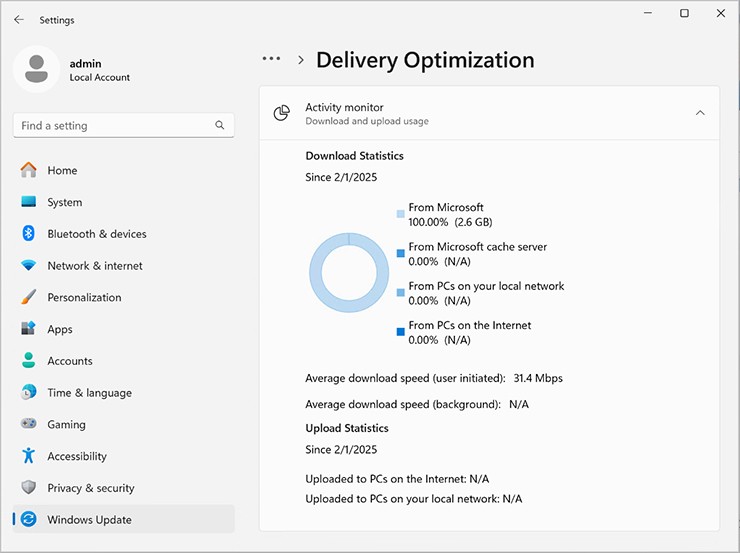Open the System settings page
Viewport: 740px width, 553px height.
tap(64, 202)
